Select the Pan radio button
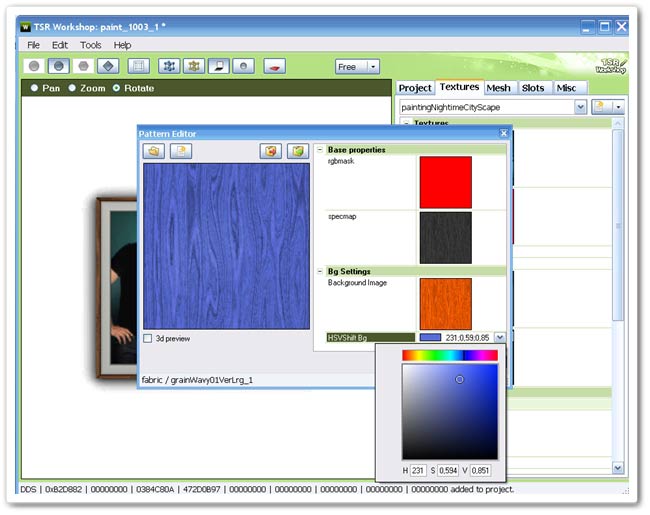The image size is (650, 515). (x=35, y=88)
